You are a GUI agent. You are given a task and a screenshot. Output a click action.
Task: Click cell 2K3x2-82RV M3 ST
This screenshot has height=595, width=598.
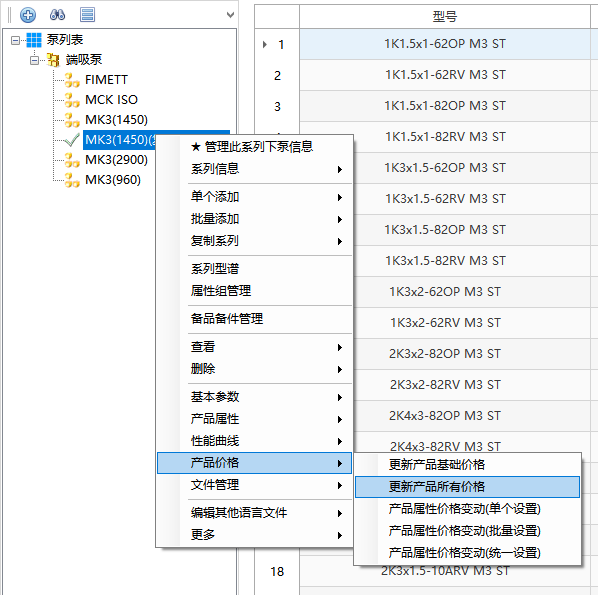[x=445, y=385]
